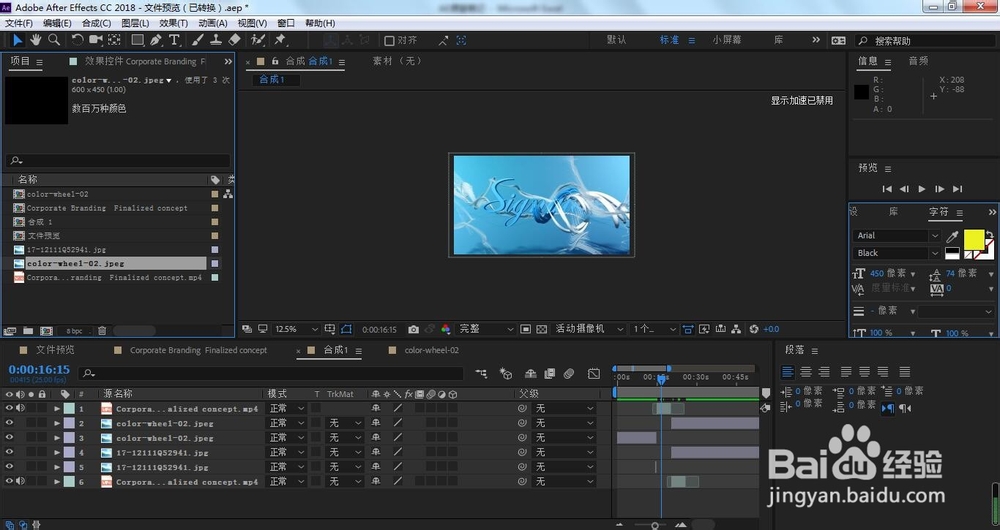Select the Pen tool
Screen dimensions: 1000x530
tap(156, 40)
